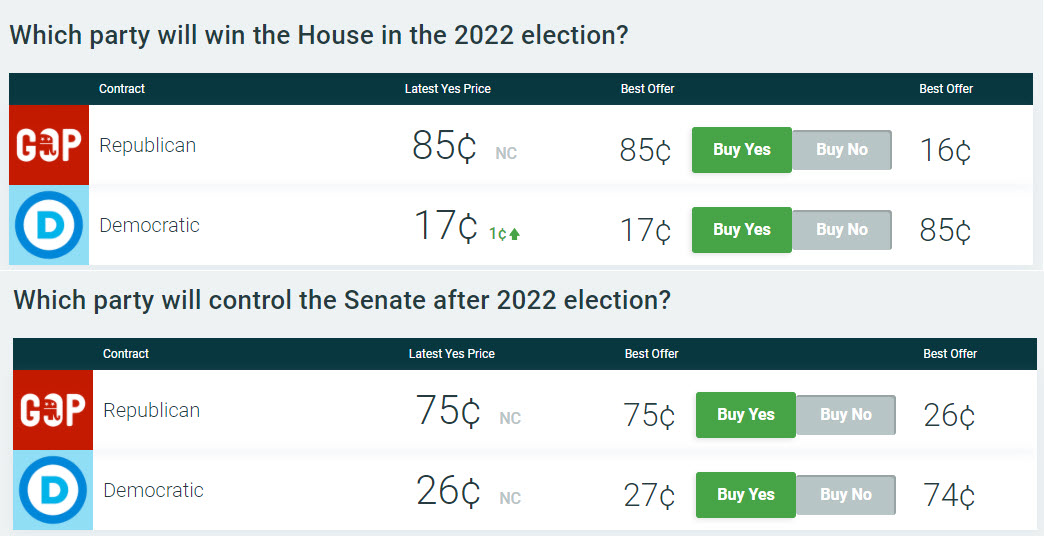Buy Yes on Republican House contract
Screen dimensions: 1044x536
click(742, 150)
